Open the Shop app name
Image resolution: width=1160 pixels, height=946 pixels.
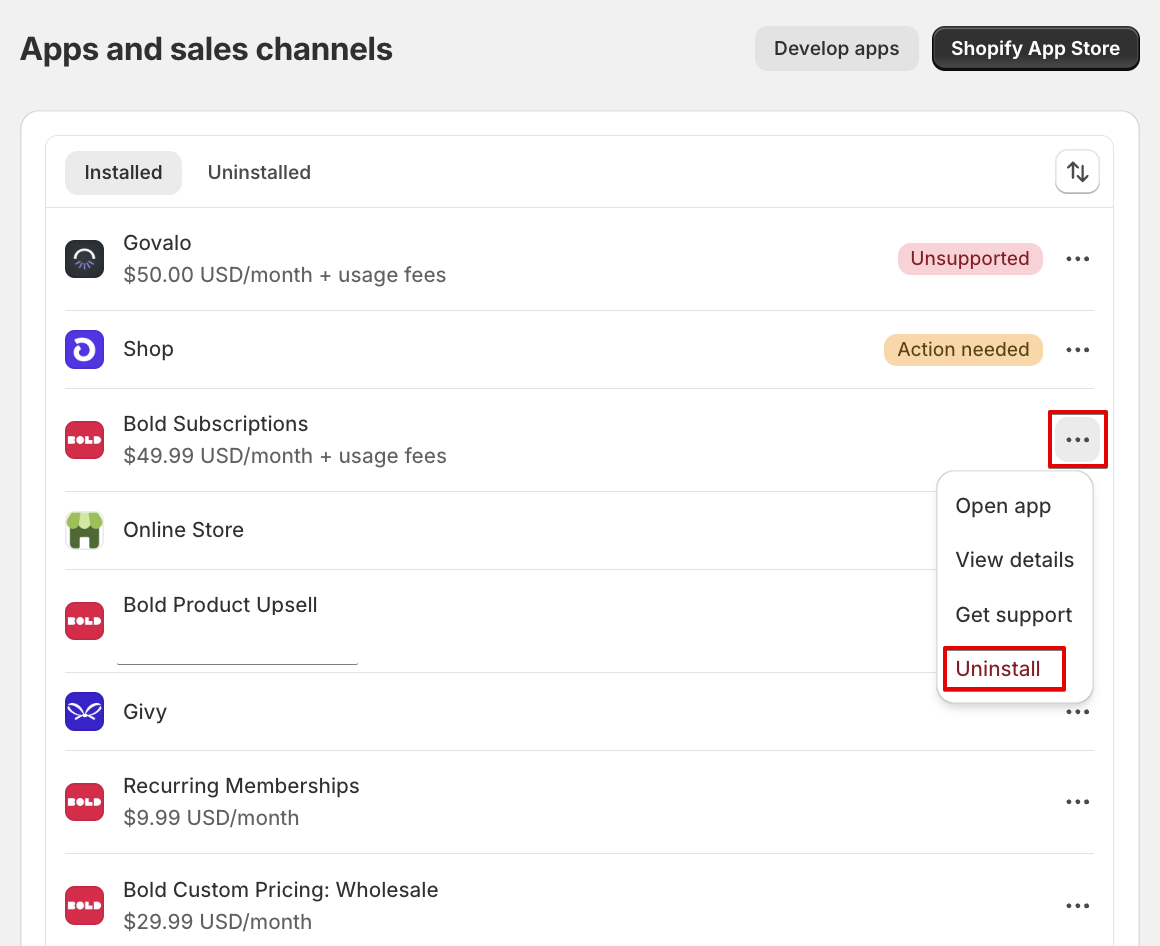pyautogui.click(x=148, y=349)
